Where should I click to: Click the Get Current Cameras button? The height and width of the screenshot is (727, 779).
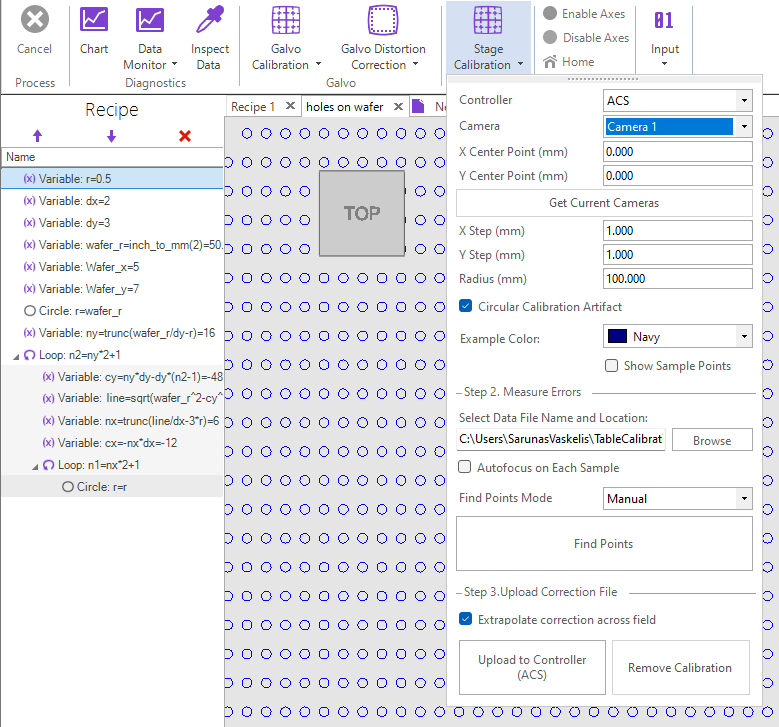point(604,203)
